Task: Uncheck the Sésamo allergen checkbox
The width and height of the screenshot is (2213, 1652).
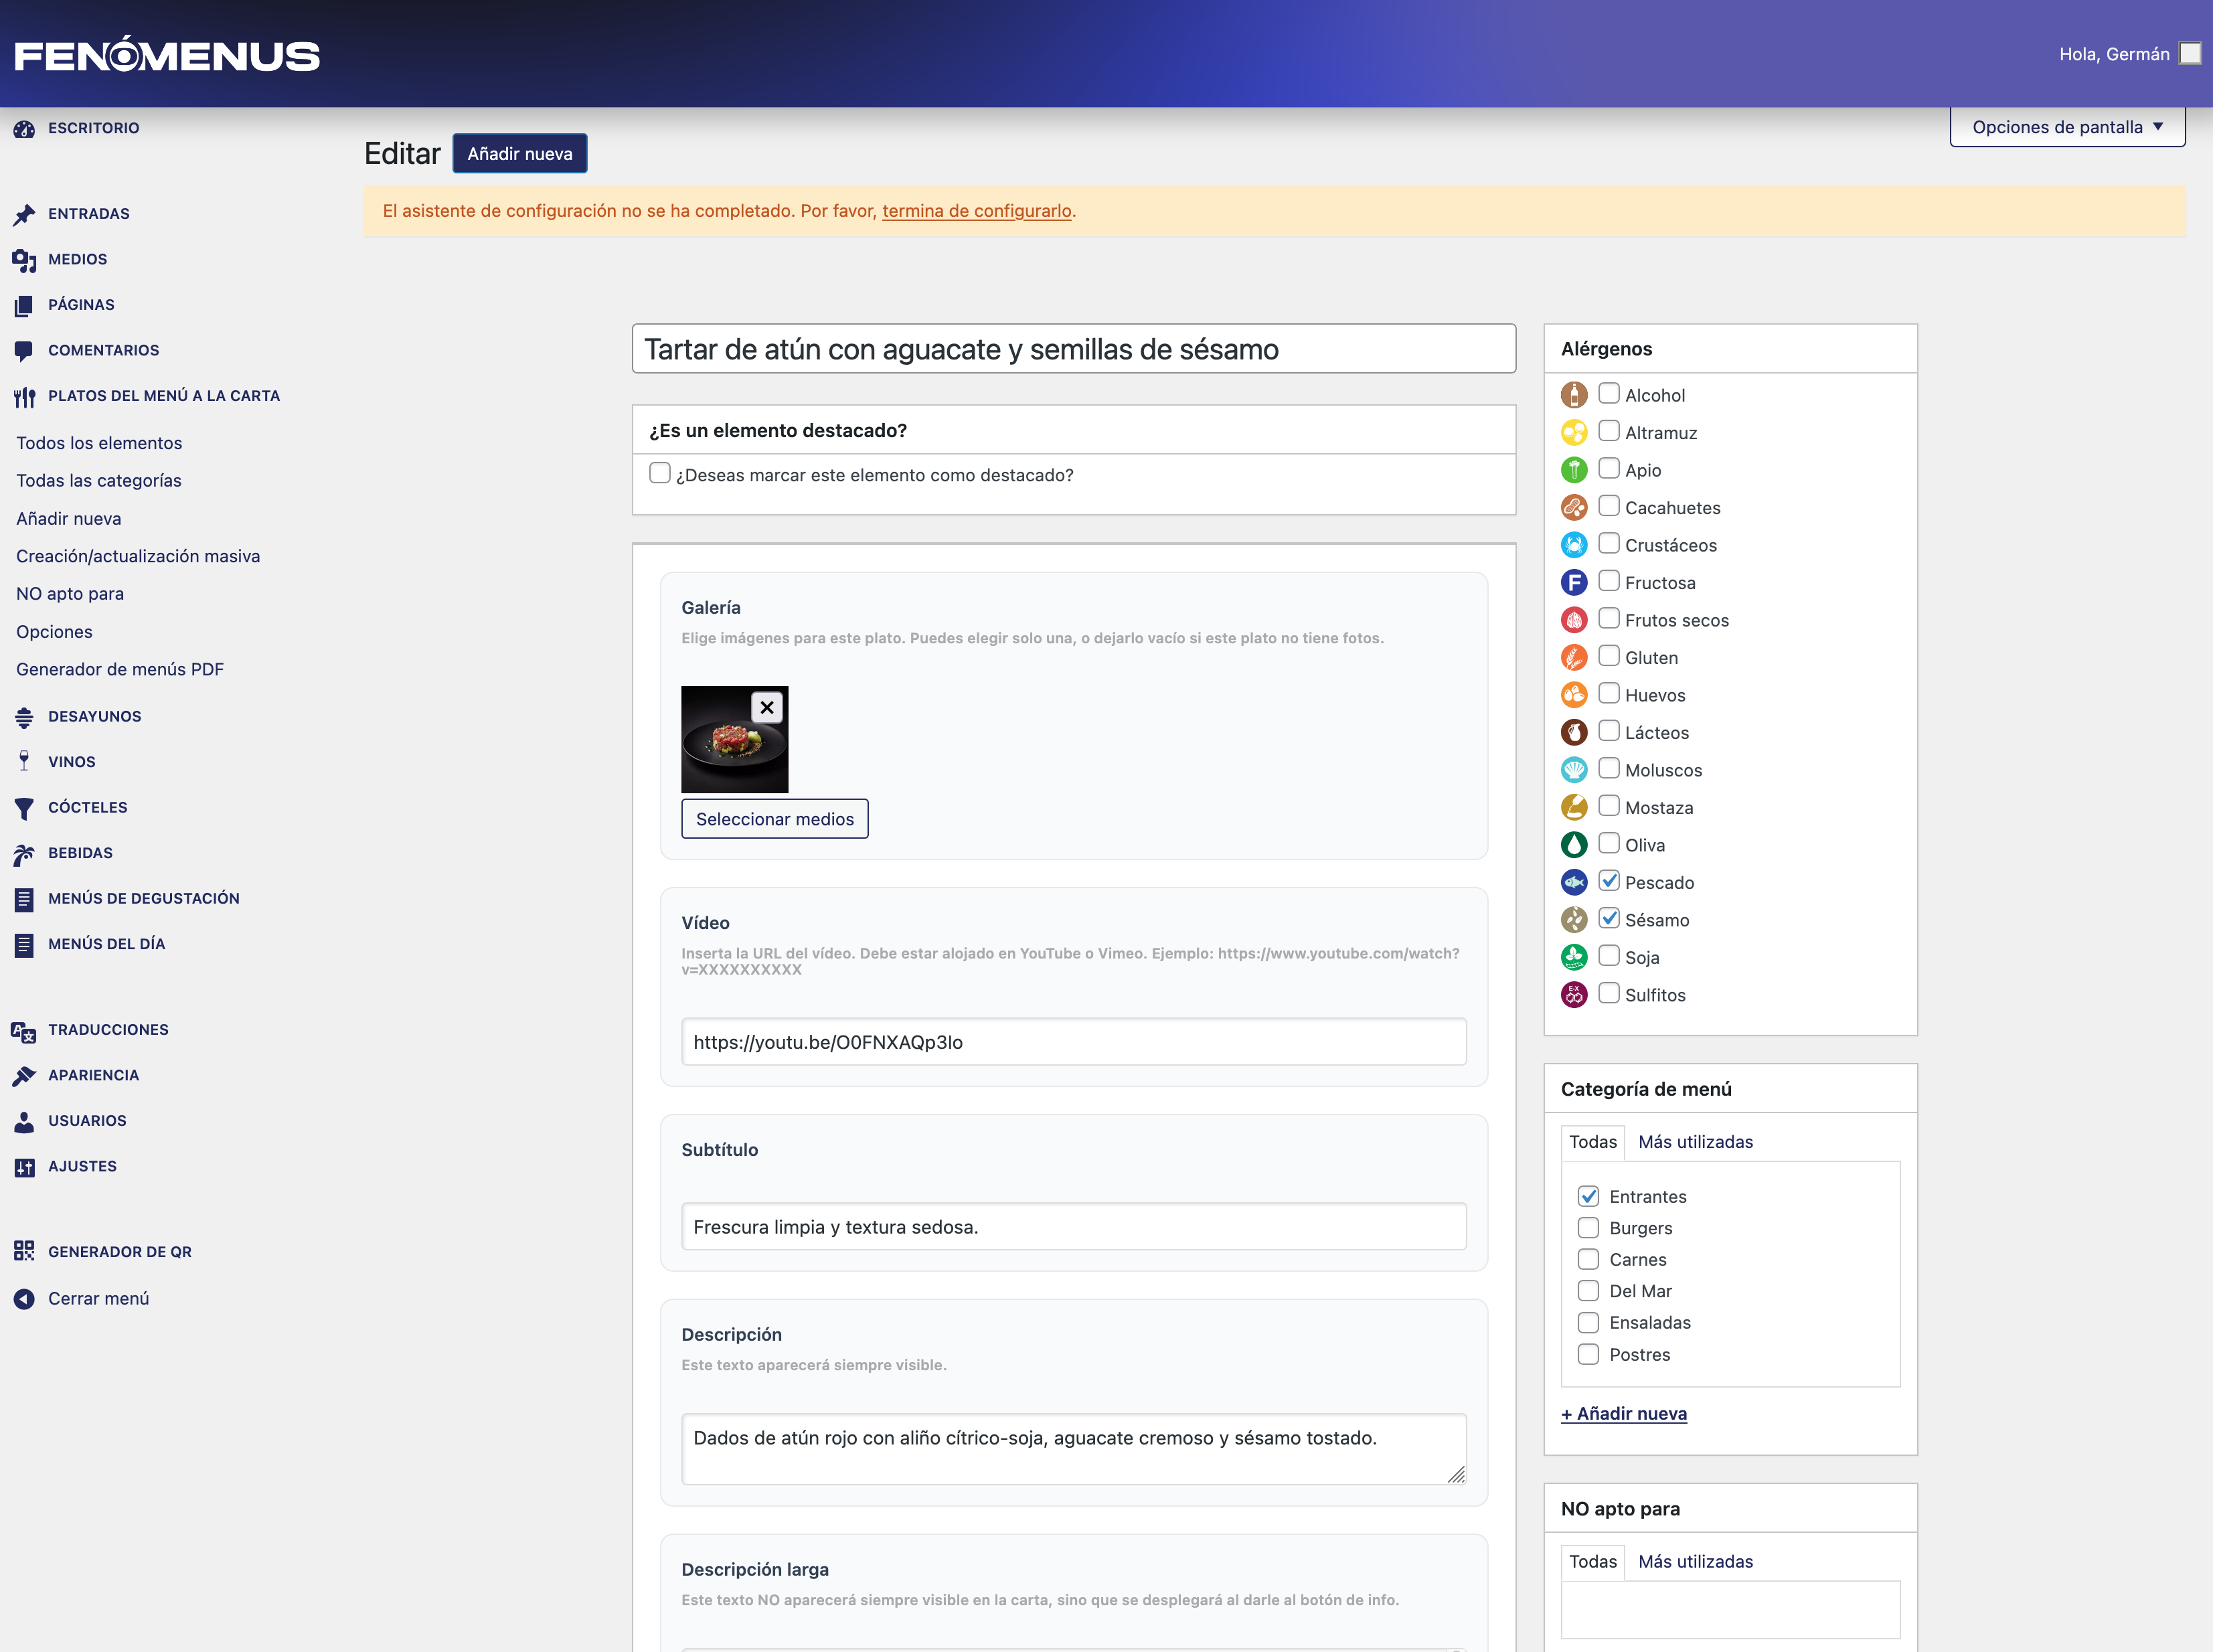Action: coord(1608,918)
